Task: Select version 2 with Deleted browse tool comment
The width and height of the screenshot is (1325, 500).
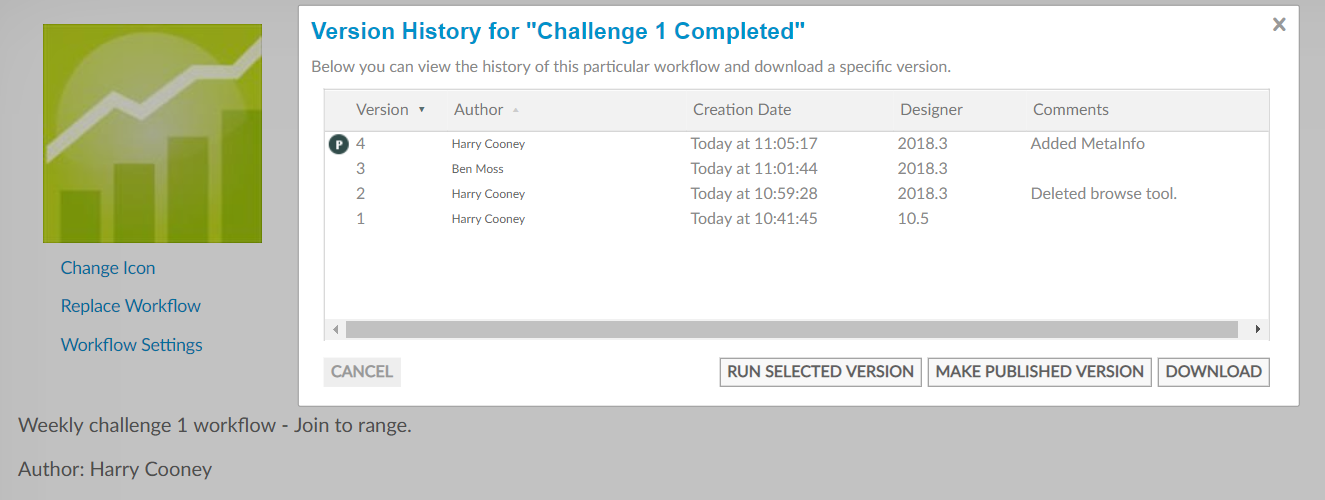Action: pos(796,194)
